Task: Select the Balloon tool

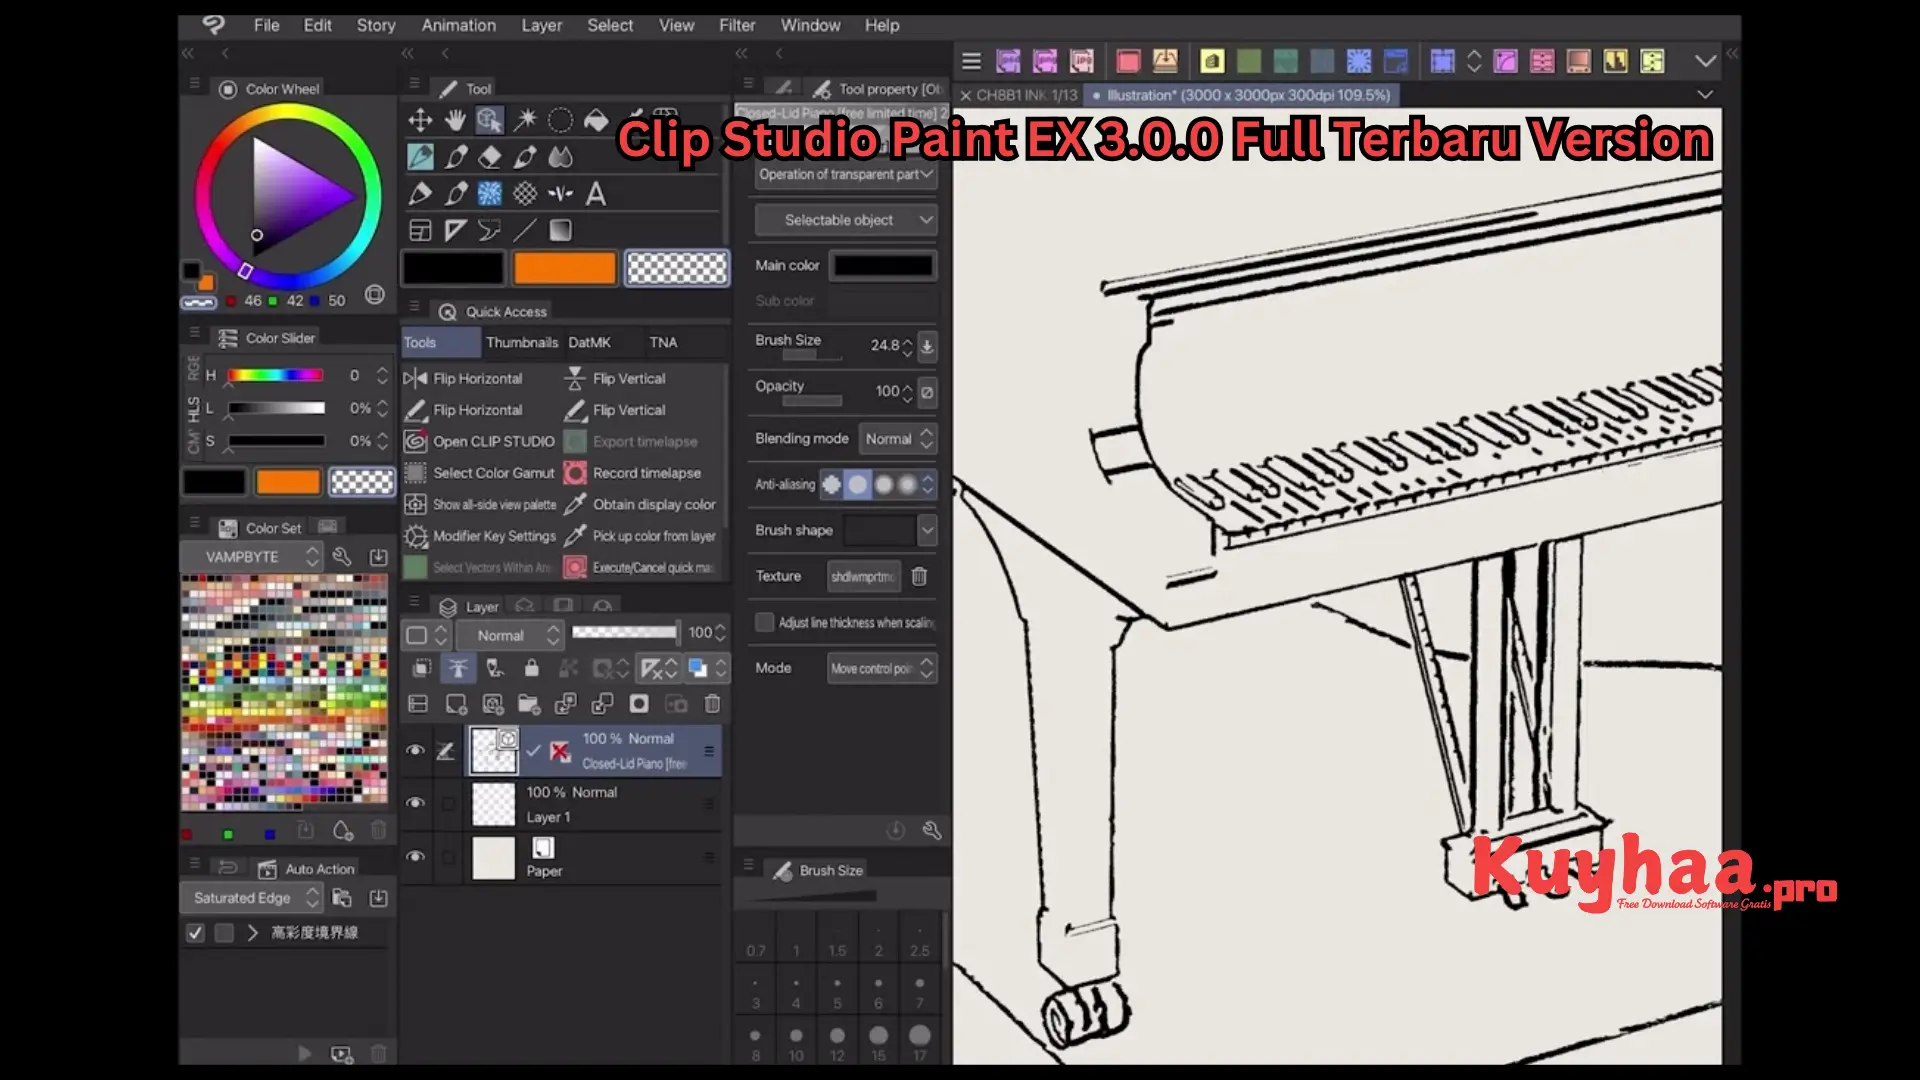Action: (x=489, y=230)
